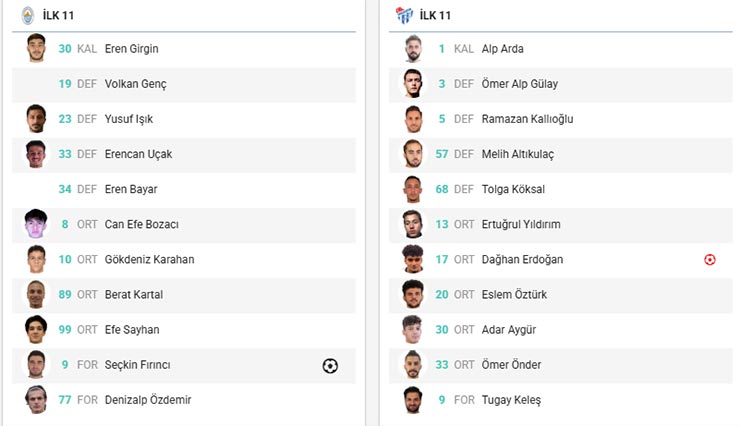Open Melih Altıkulaç player page

pos(518,154)
